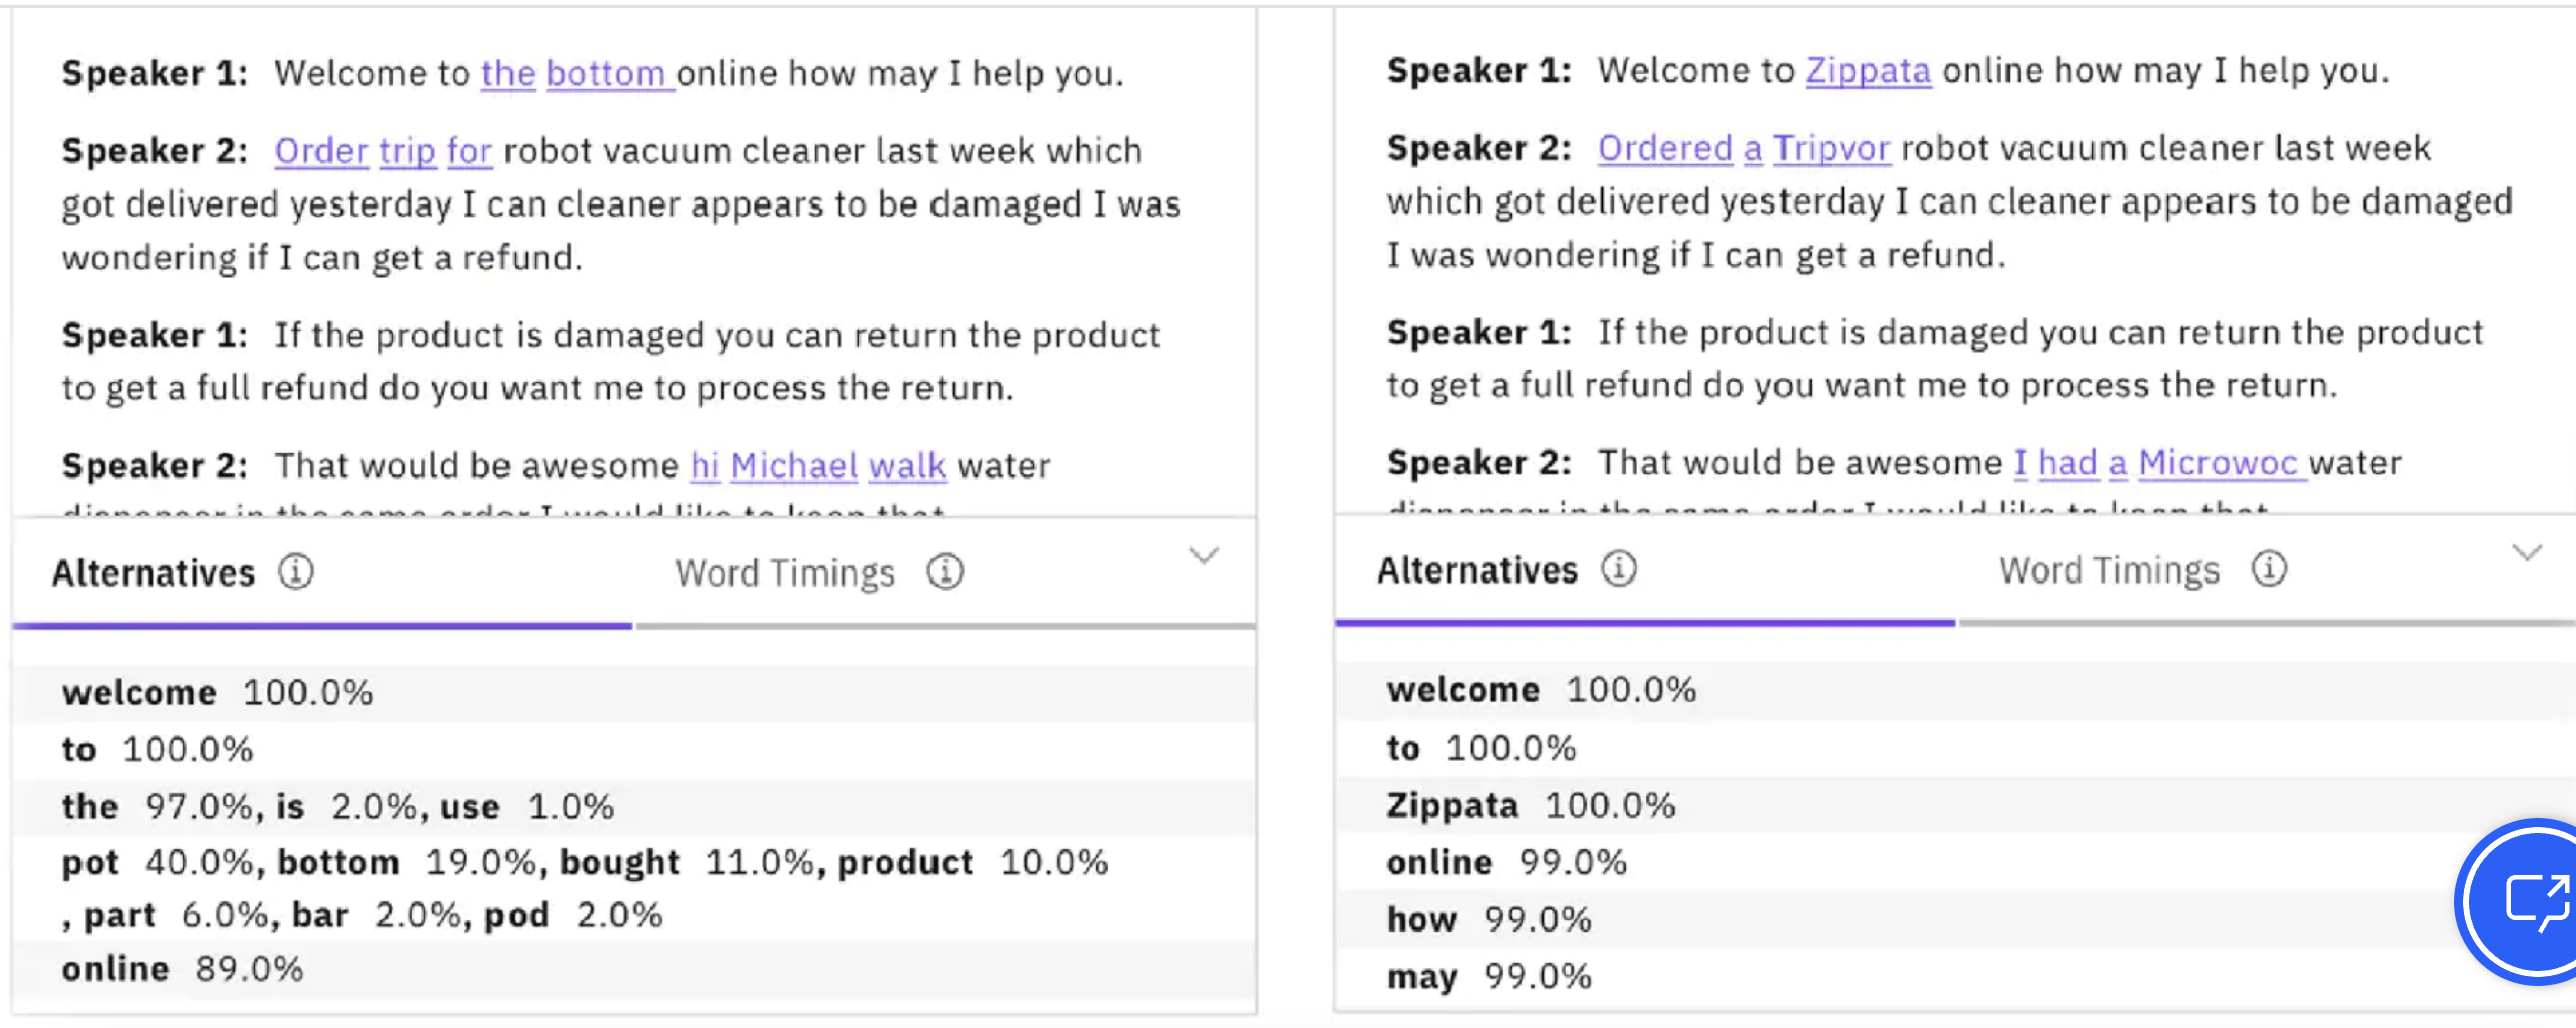Click underlined word "Microwoc" in right transcript
Image resolution: width=2576 pixels, height=1028 pixels.
click(2218, 462)
